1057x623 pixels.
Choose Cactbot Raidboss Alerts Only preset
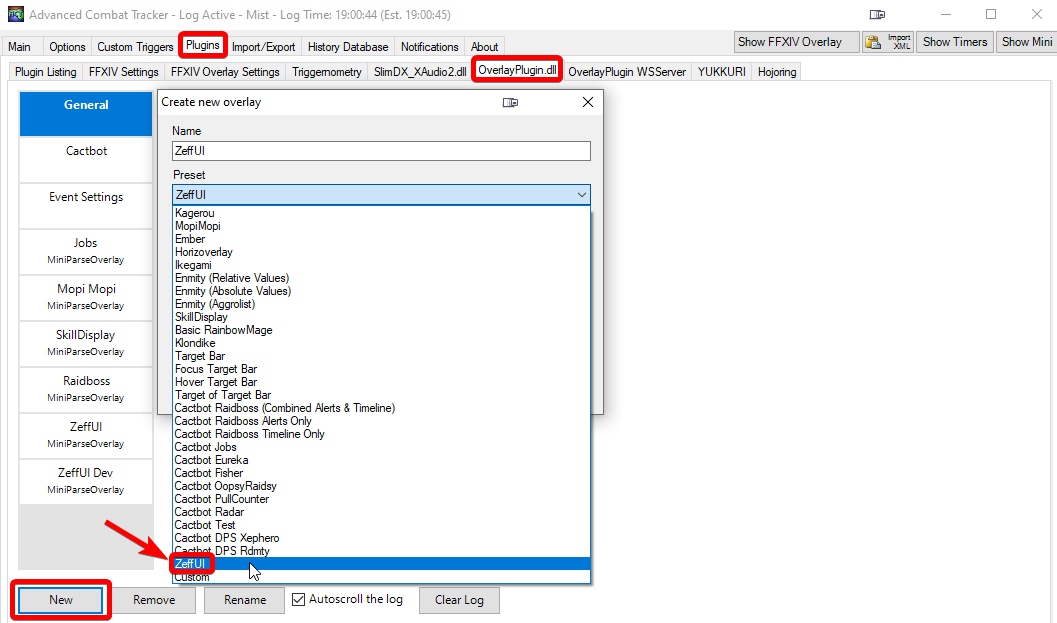(382, 421)
